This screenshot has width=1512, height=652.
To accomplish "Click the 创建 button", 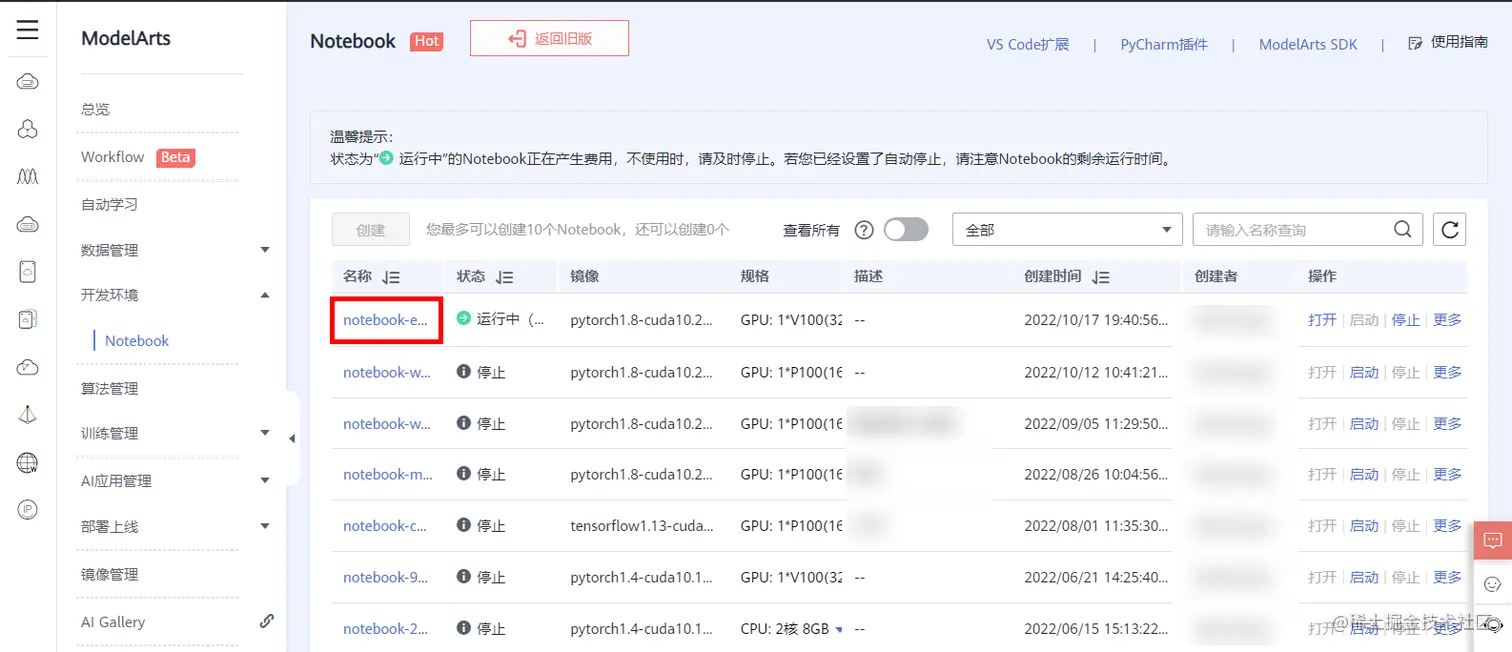I will tap(371, 229).
